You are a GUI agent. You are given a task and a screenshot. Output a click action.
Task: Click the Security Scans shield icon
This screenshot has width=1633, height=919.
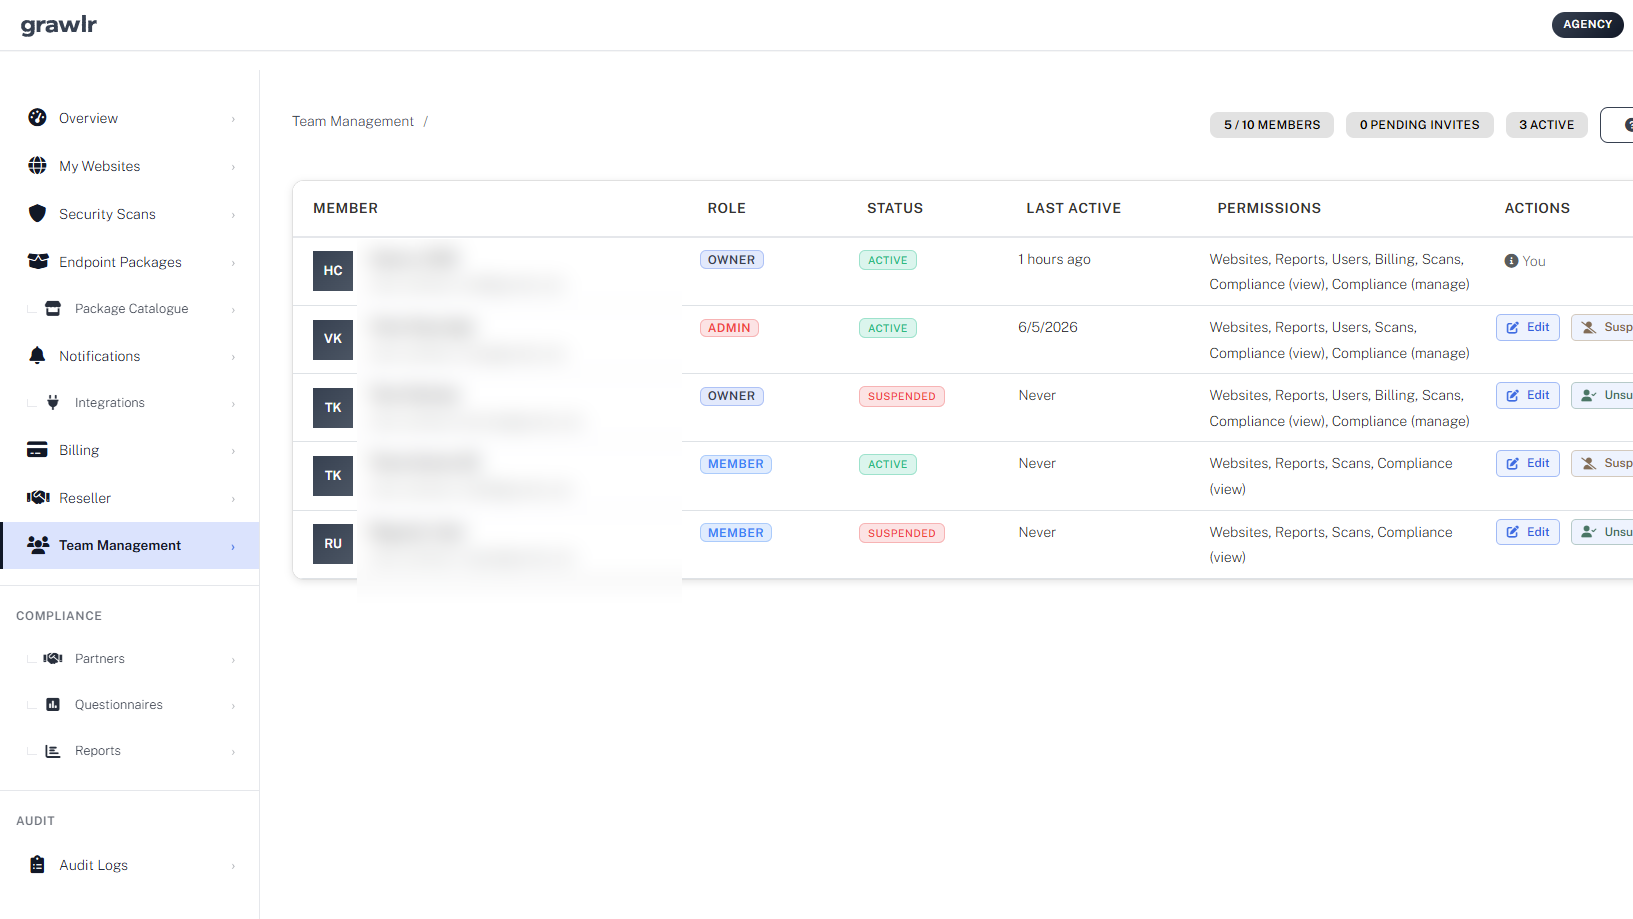37,213
